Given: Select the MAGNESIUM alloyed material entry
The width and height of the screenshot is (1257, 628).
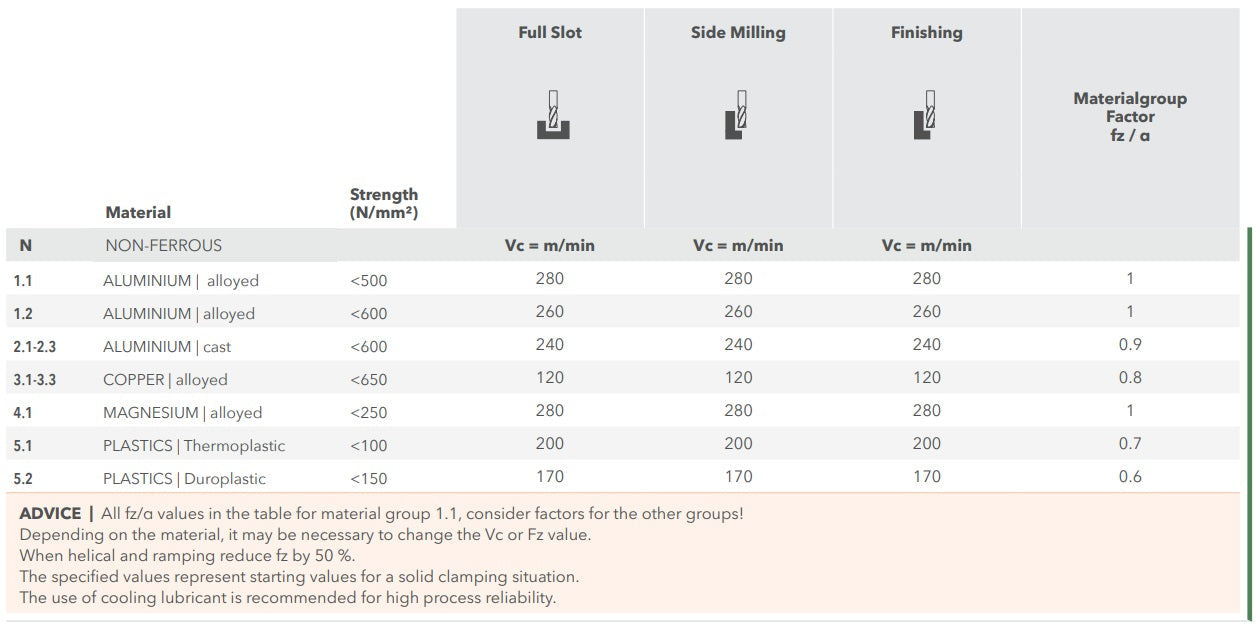Looking at the screenshot, I should click(x=182, y=413).
